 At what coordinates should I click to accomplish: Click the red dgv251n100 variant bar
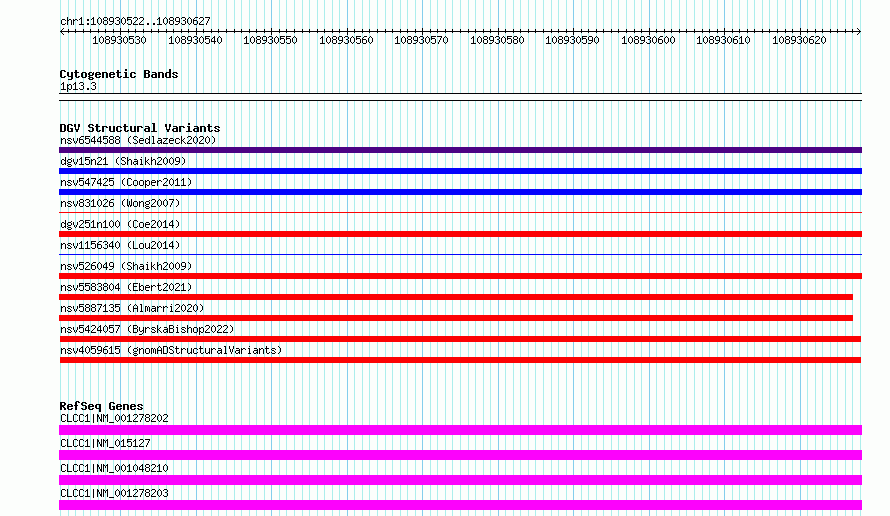point(460,234)
